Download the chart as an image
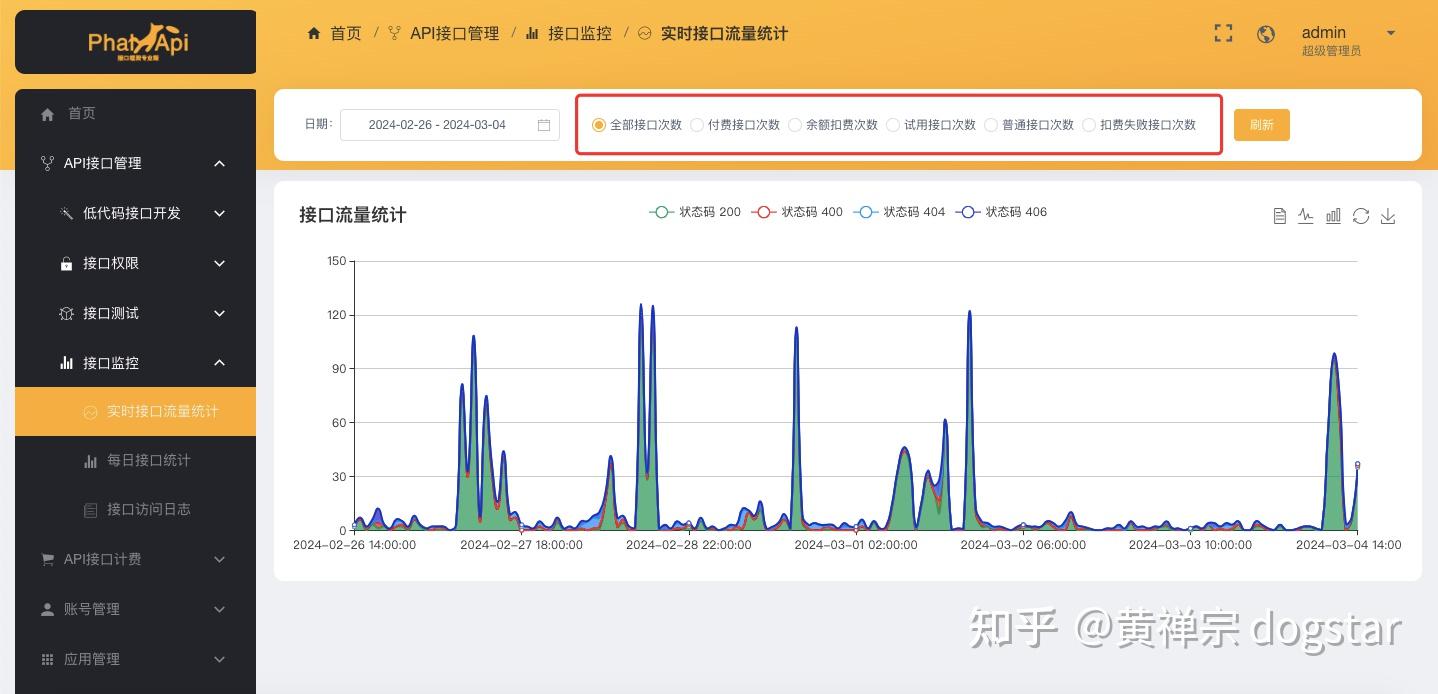The image size is (1438, 694). click(1388, 215)
